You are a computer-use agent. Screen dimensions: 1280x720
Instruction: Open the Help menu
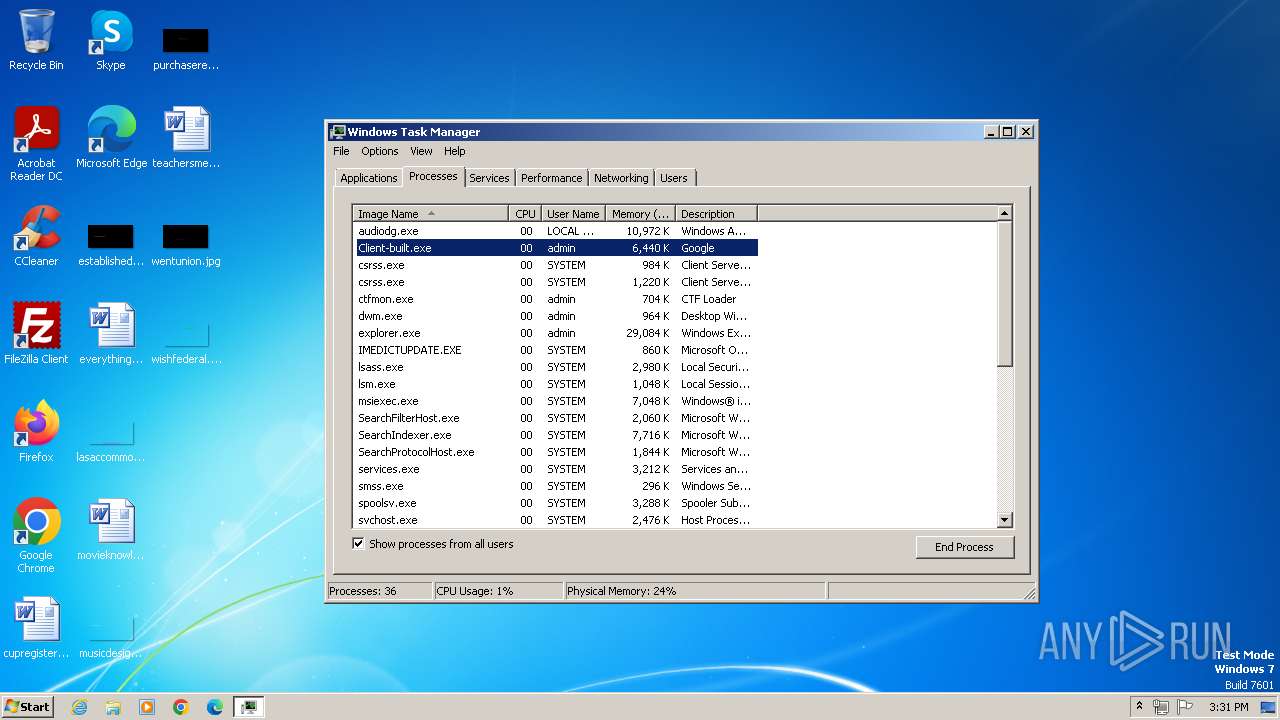point(454,151)
